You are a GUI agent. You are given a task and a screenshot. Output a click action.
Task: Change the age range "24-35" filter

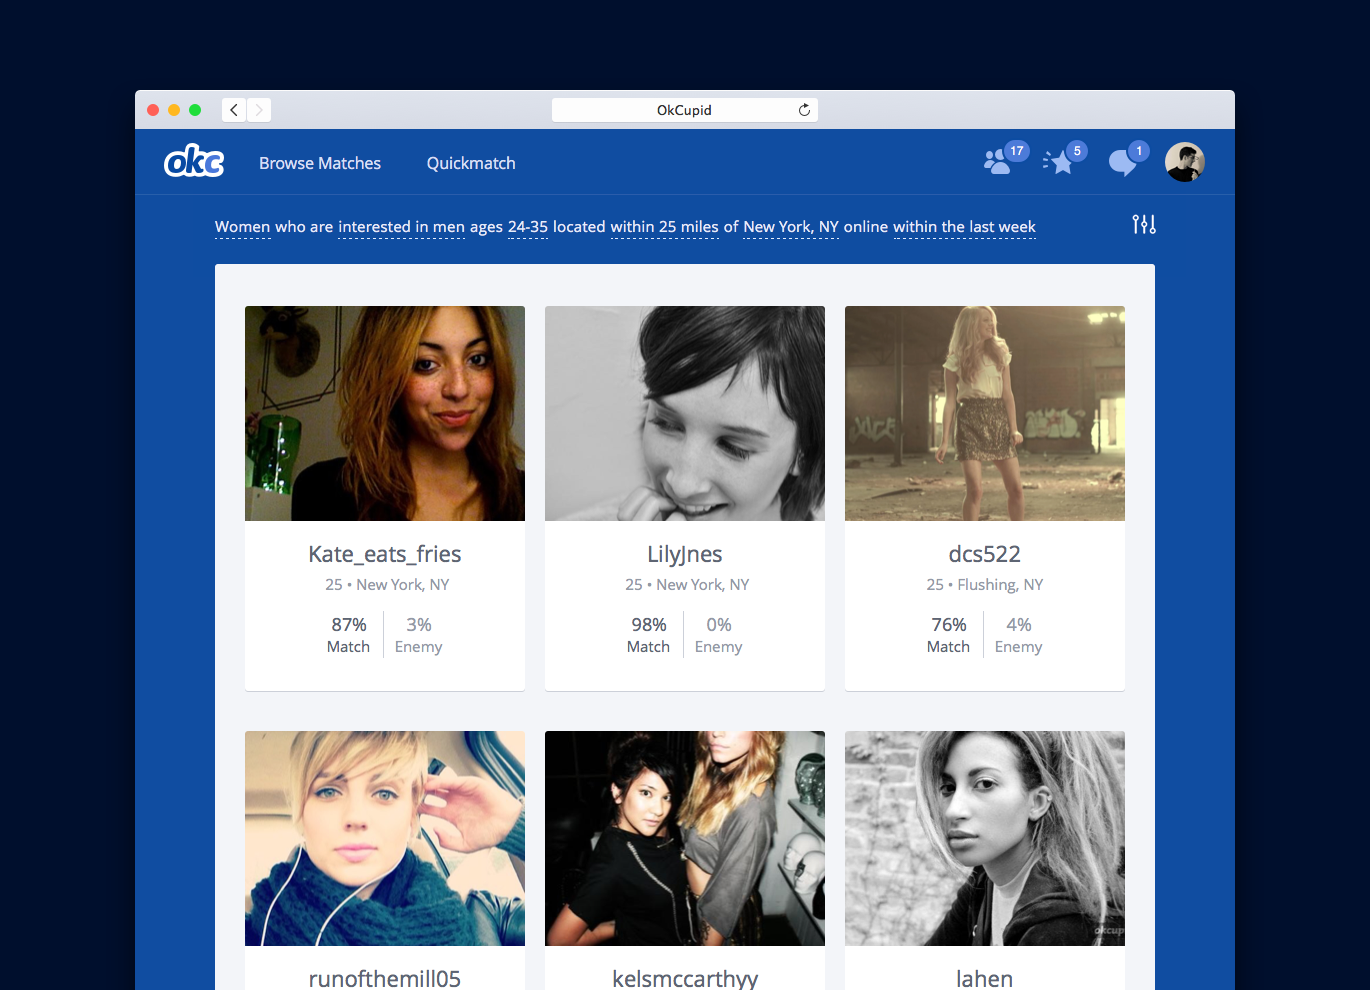pos(528,227)
